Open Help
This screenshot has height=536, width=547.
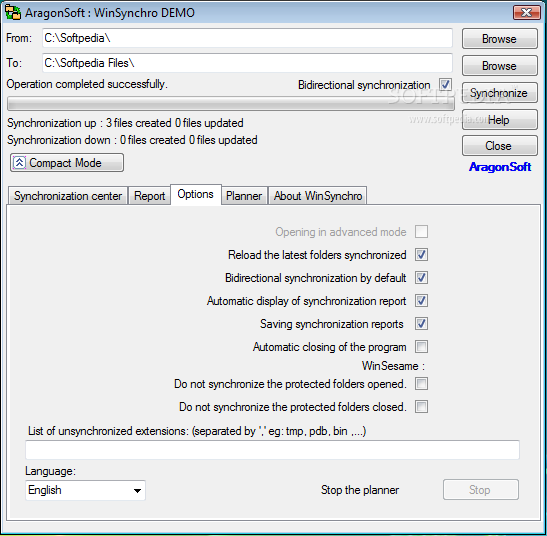(x=500, y=120)
